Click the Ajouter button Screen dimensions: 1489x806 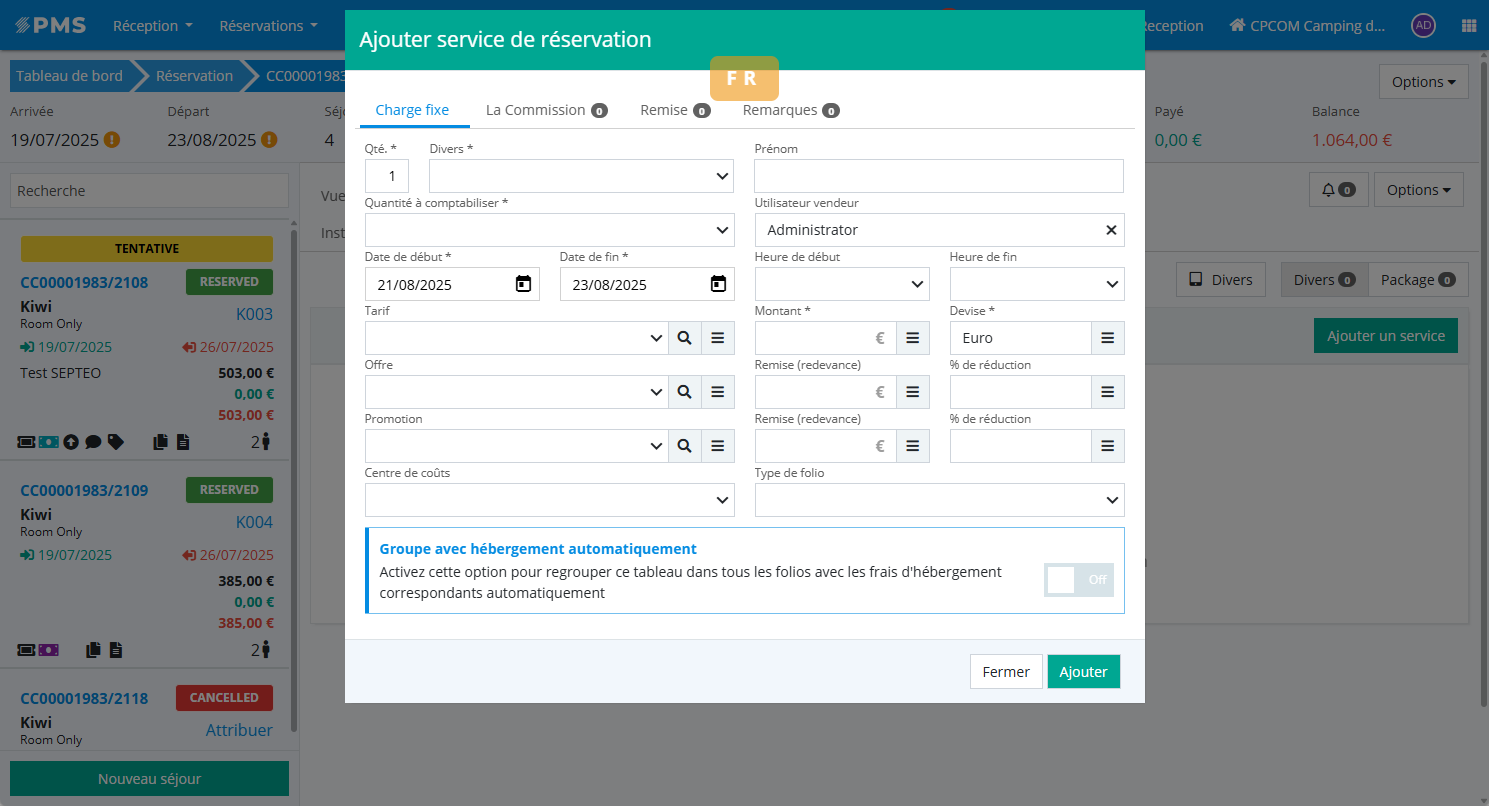[1083, 672]
